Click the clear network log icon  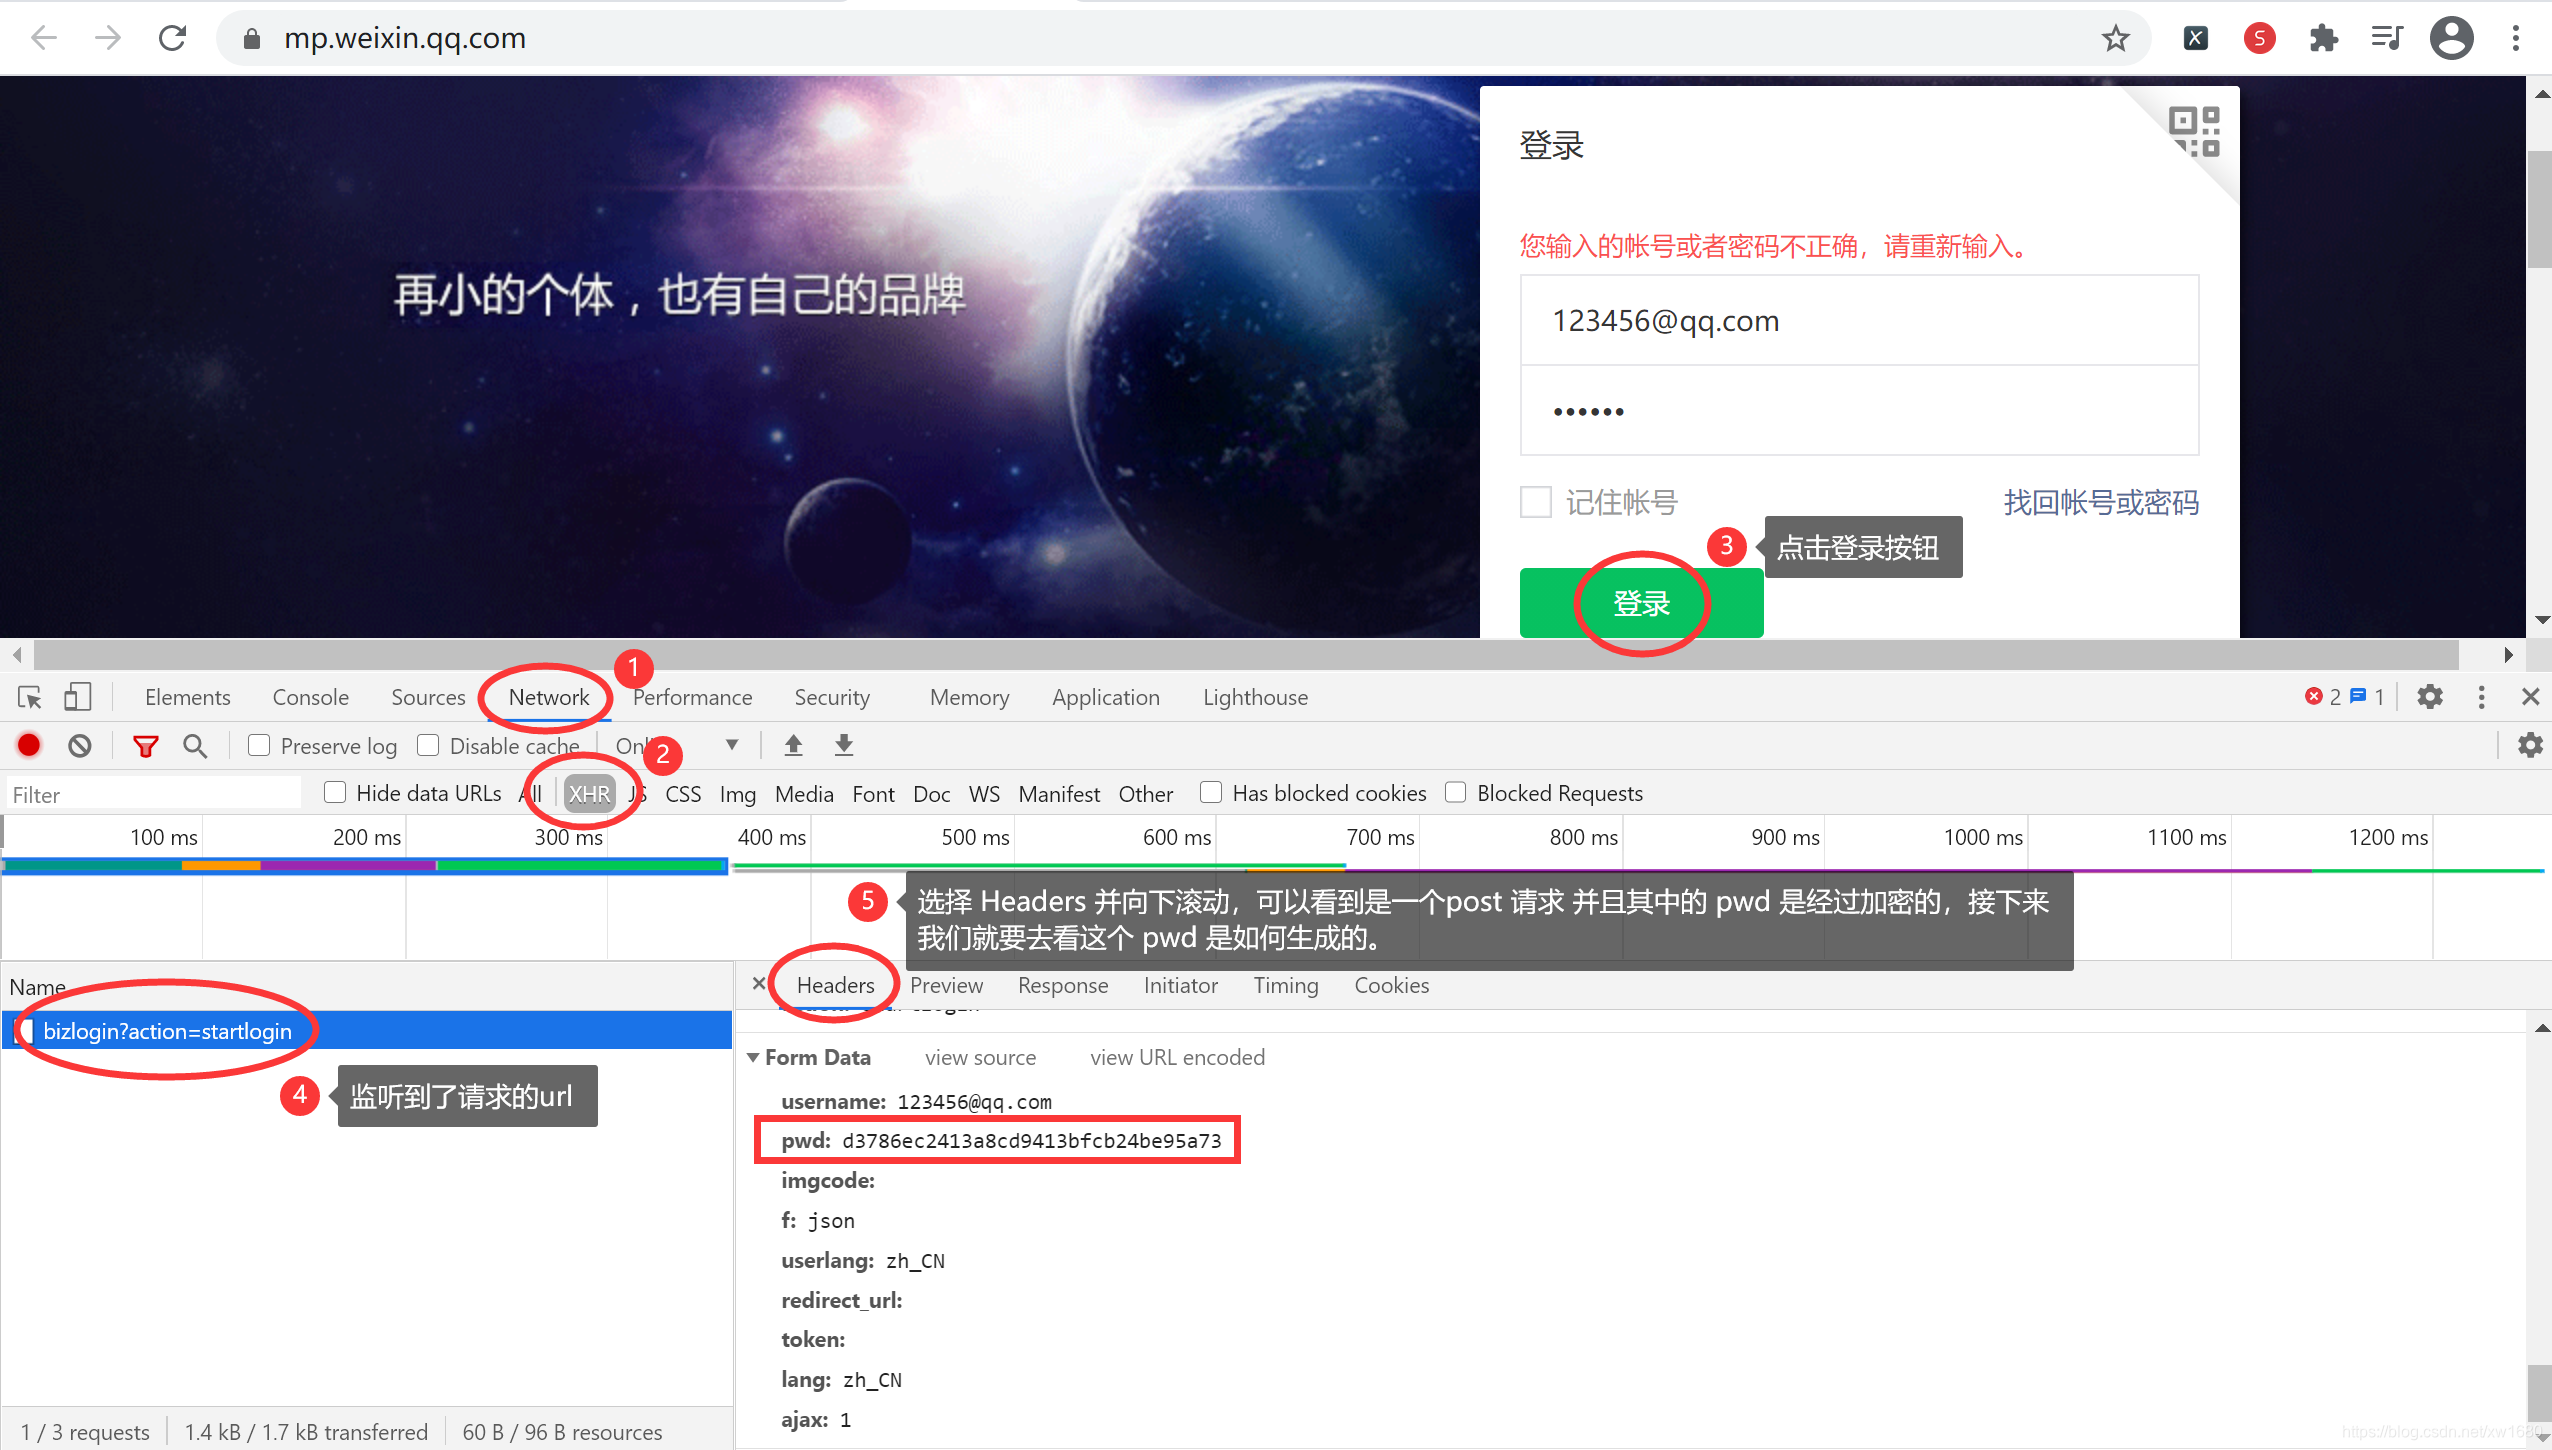[x=82, y=747]
